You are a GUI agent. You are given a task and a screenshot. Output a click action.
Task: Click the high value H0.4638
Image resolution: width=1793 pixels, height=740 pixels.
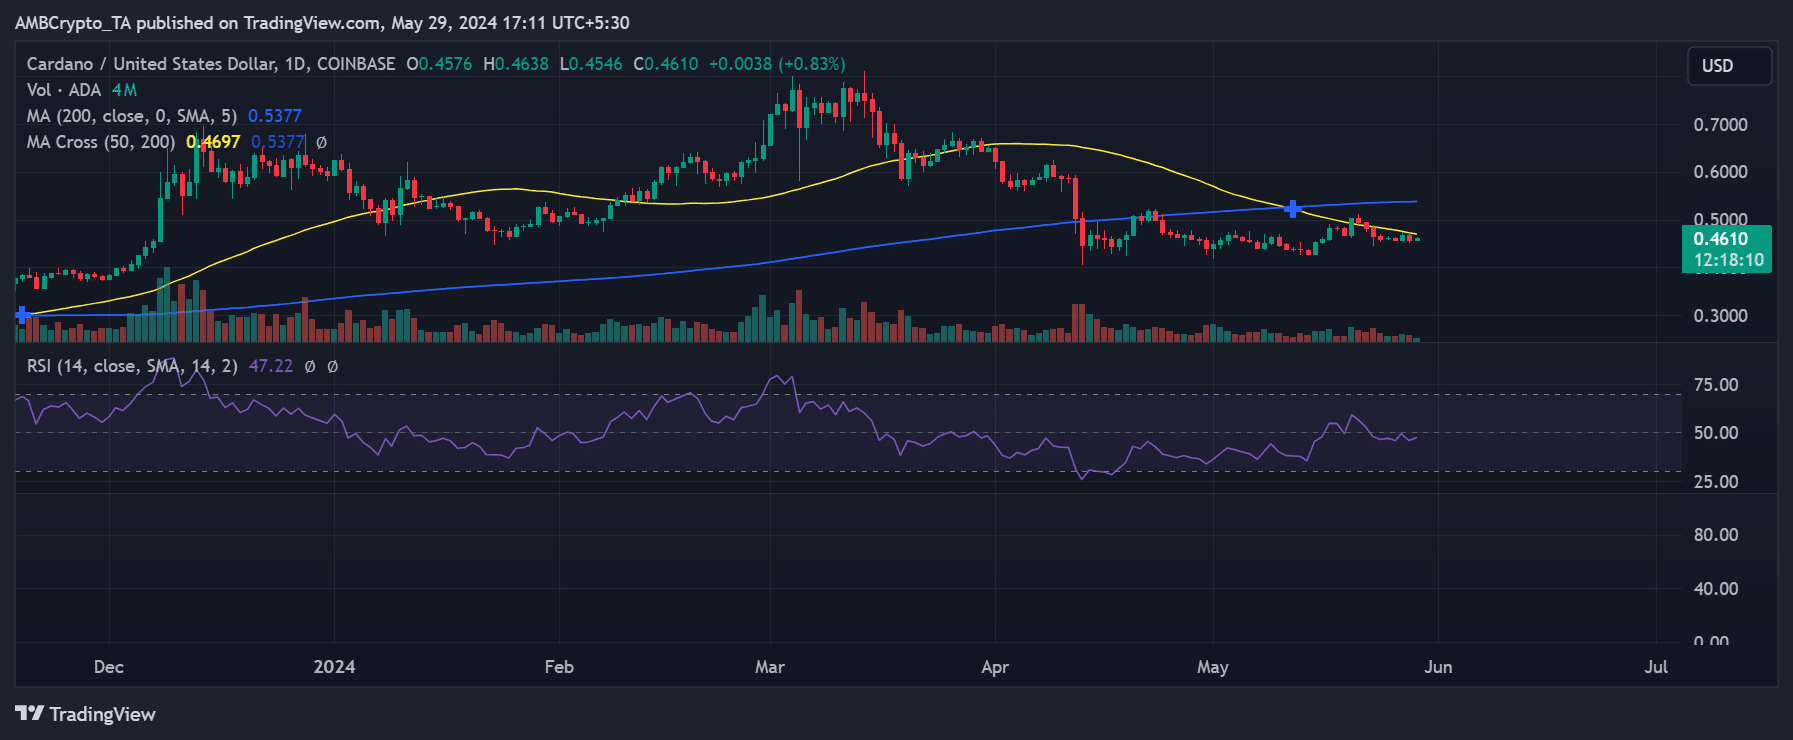(516, 64)
